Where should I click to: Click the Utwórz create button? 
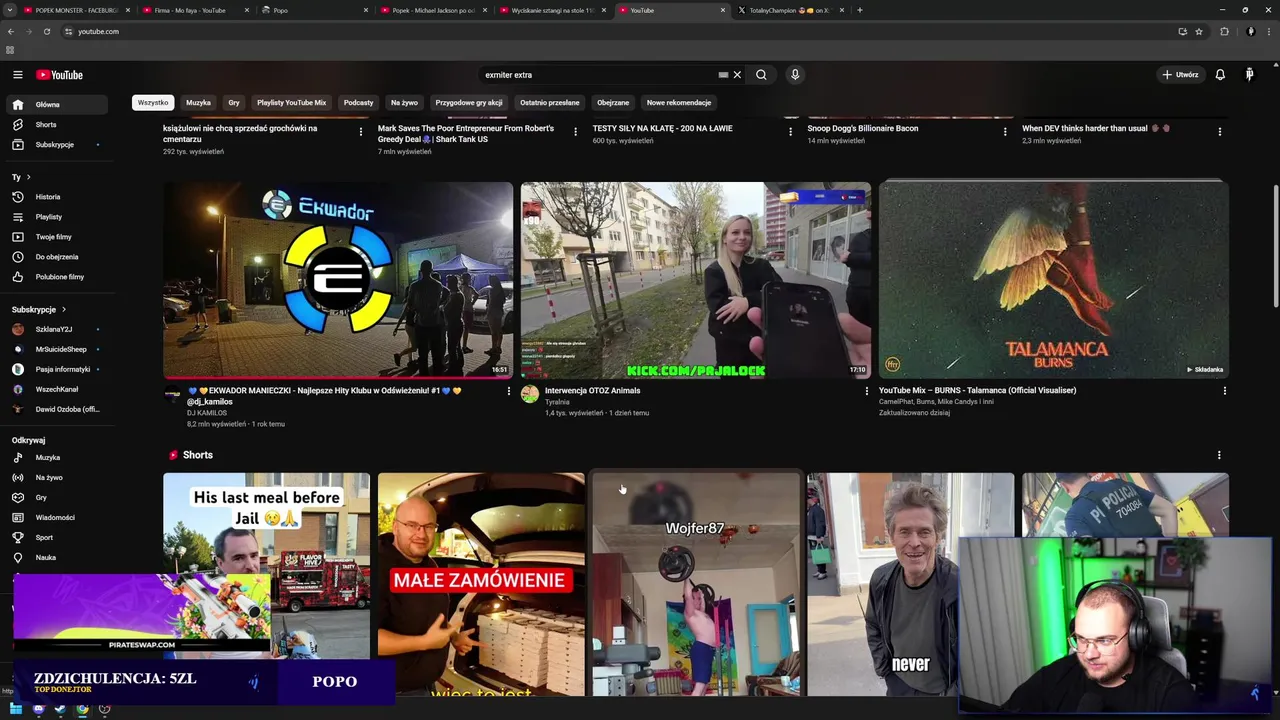click(1180, 75)
